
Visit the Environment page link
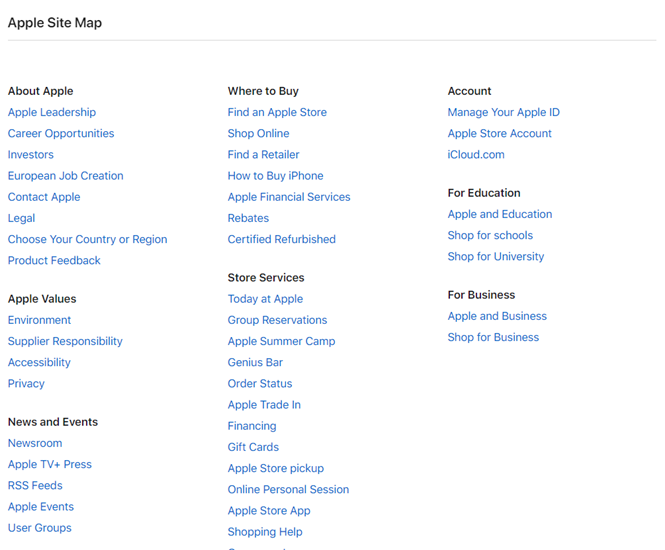point(39,320)
